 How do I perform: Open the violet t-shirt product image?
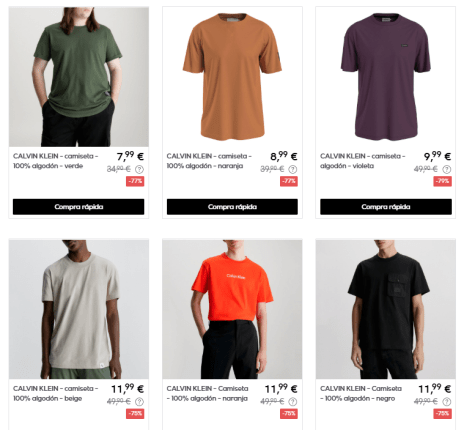pyautogui.click(x=386, y=77)
